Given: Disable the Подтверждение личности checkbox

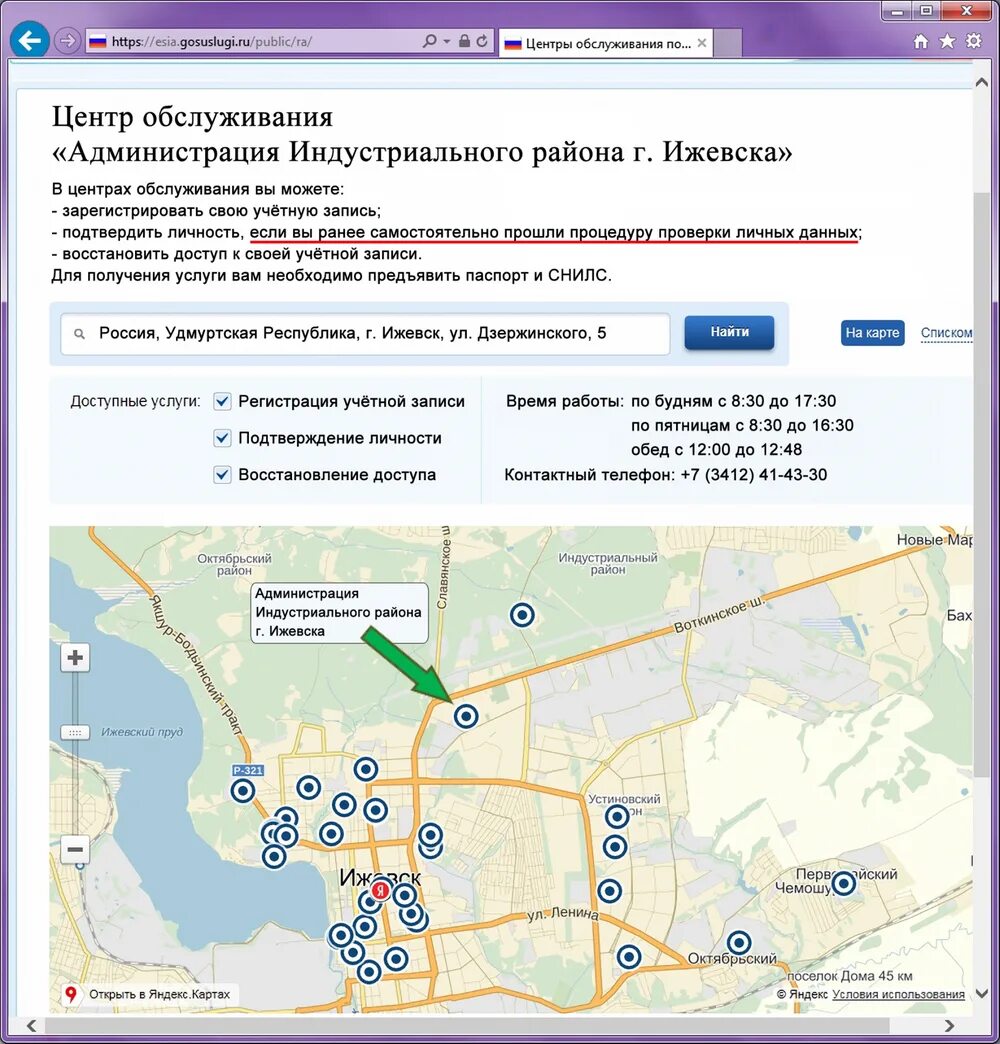Looking at the screenshot, I should (222, 437).
